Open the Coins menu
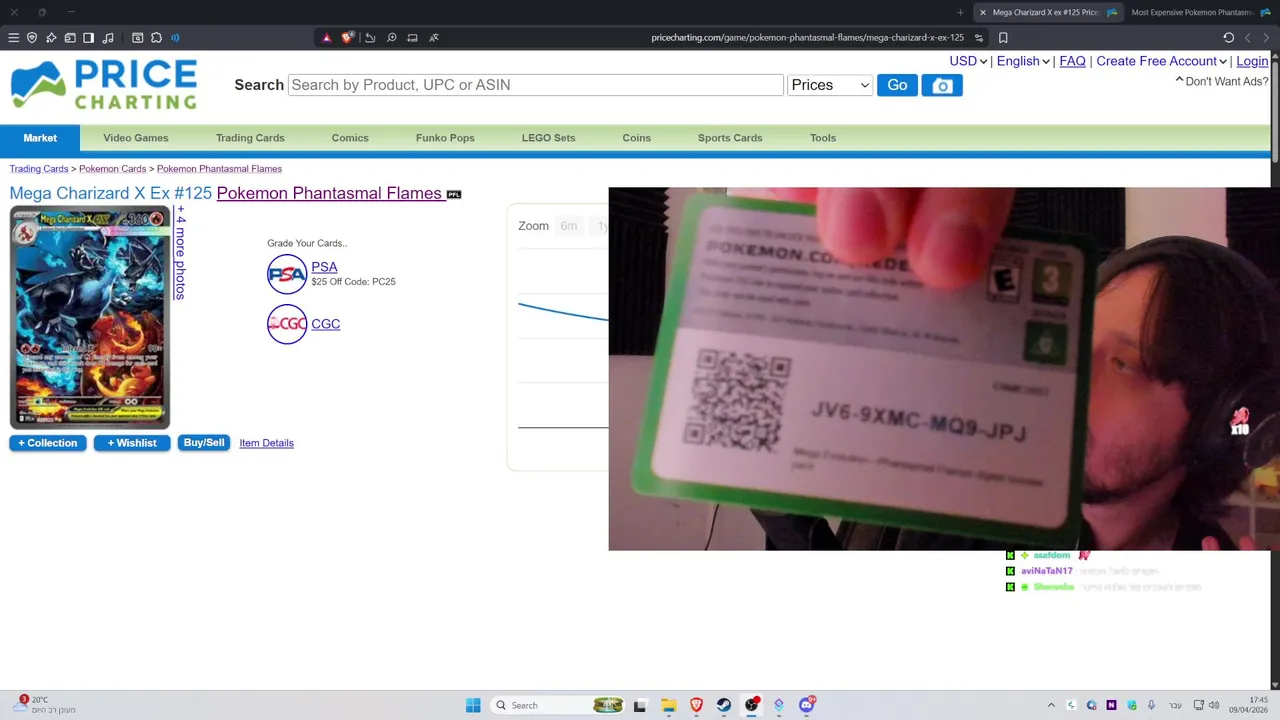The height and width of the screenshot is (720, 1280). click(x=636, y=138)
